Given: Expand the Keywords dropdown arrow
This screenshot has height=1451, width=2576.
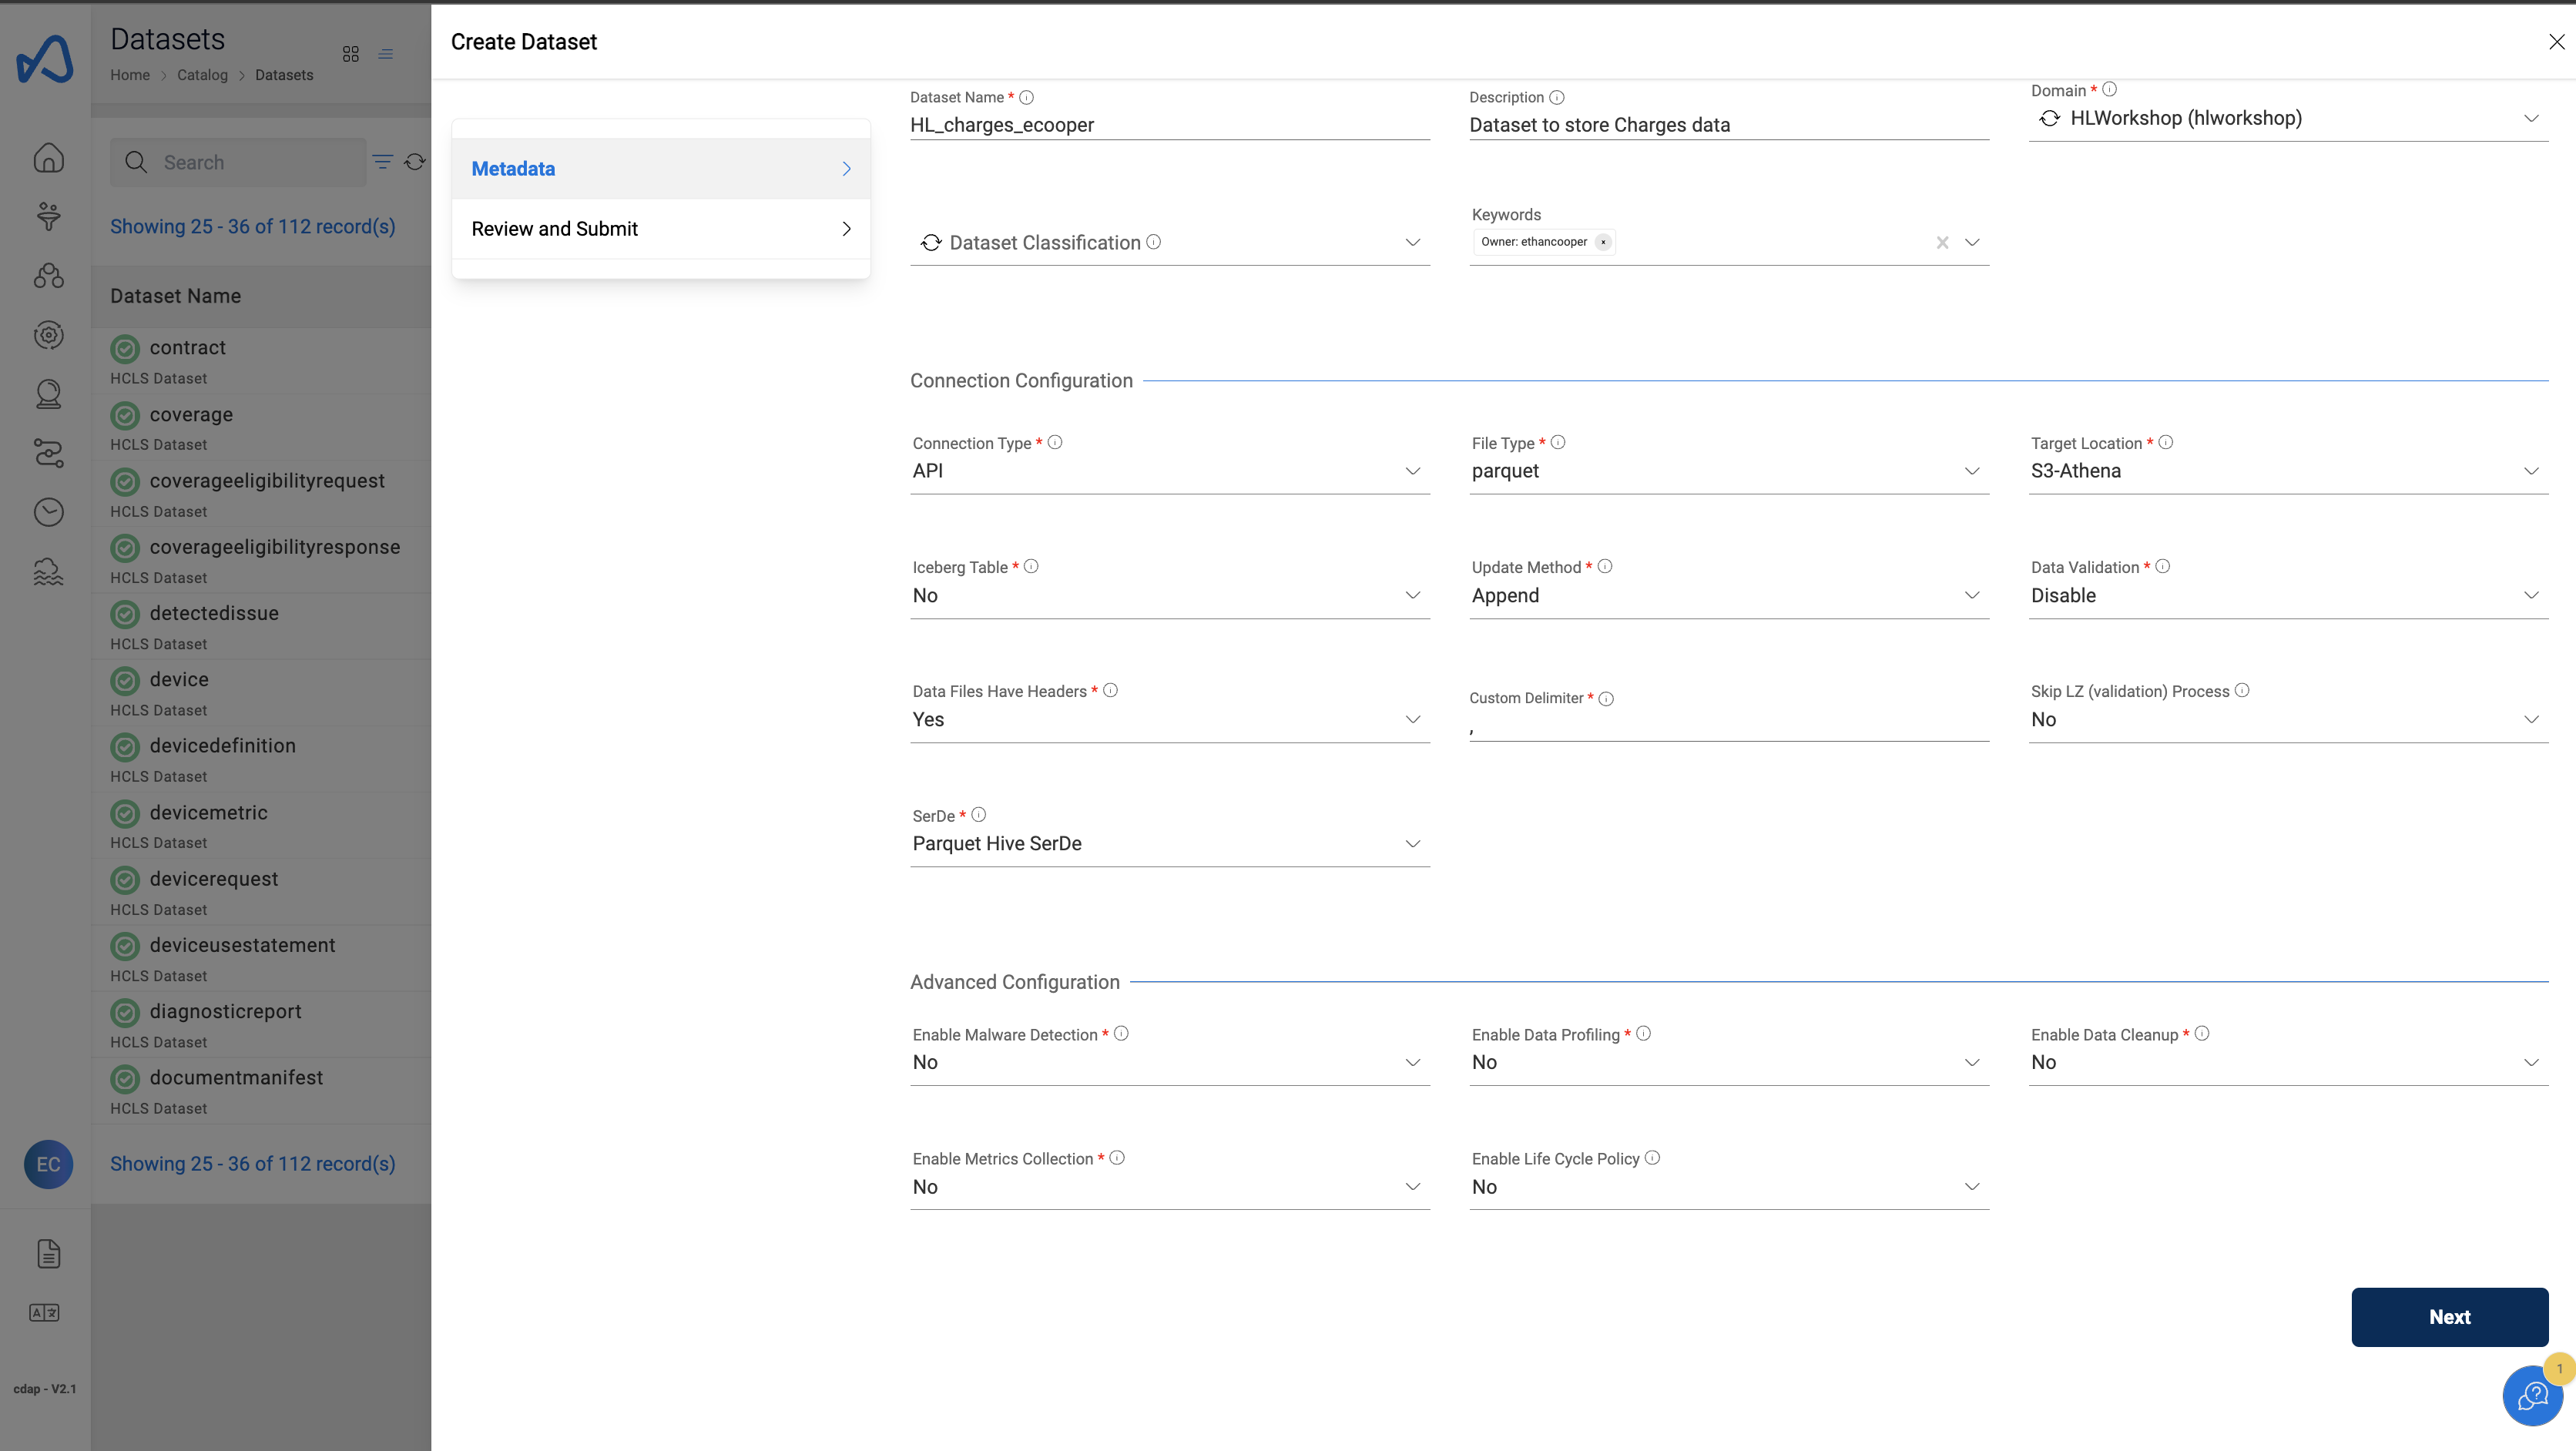Looking at the screenshot, I should tap(1972, 242).
